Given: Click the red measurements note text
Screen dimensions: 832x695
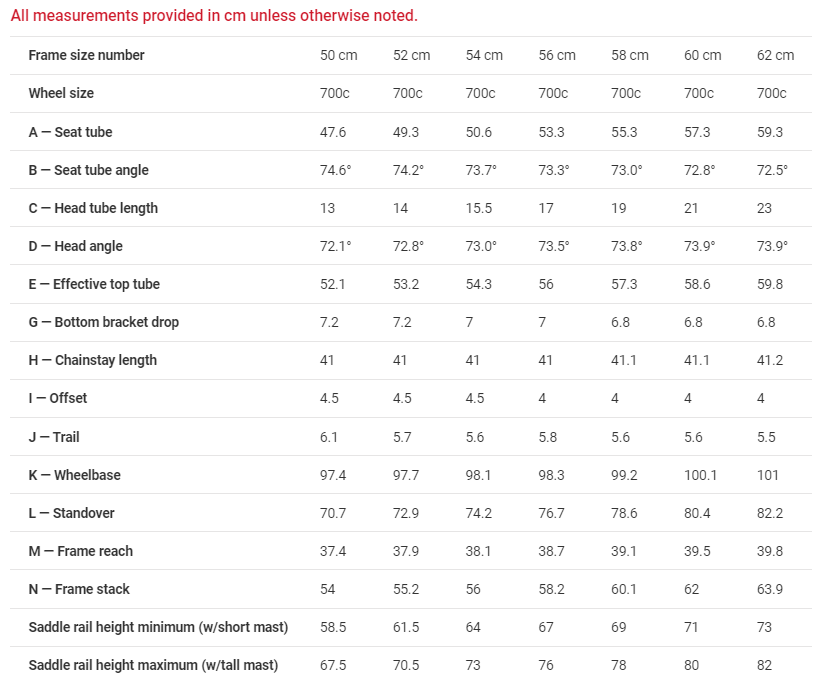Looking at the screenshot, I should click(x=214, y=15).
